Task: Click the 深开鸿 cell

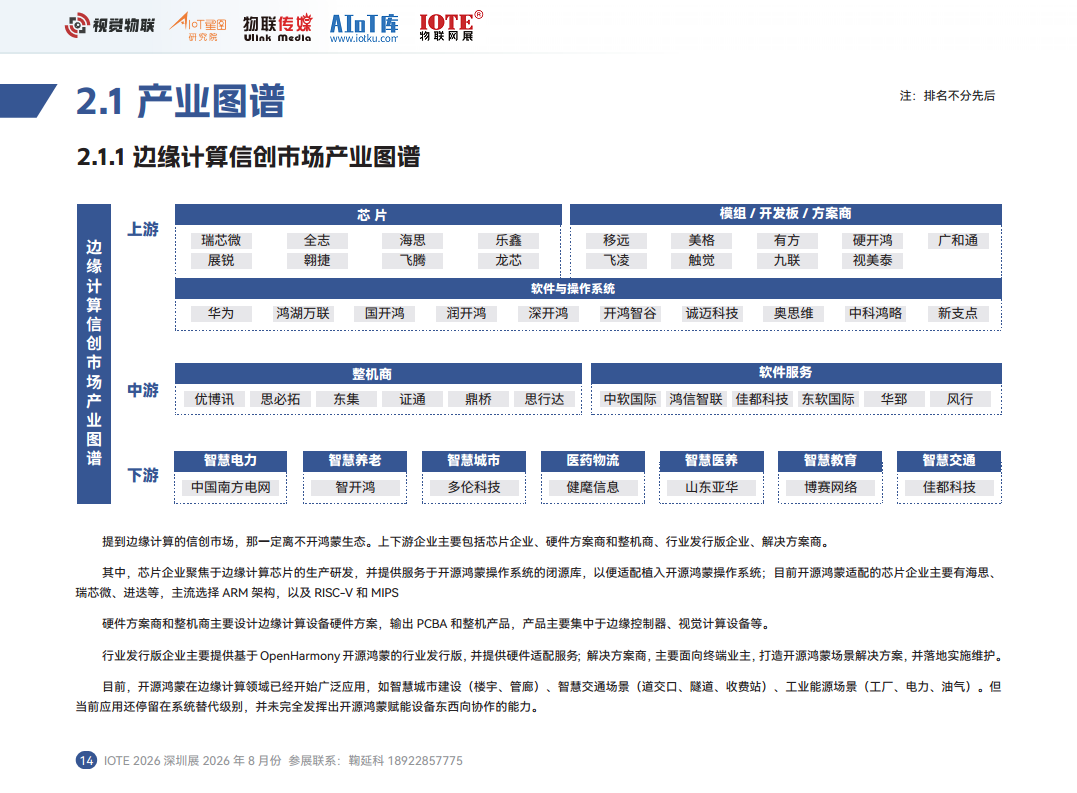Action: tap(548, 314)
